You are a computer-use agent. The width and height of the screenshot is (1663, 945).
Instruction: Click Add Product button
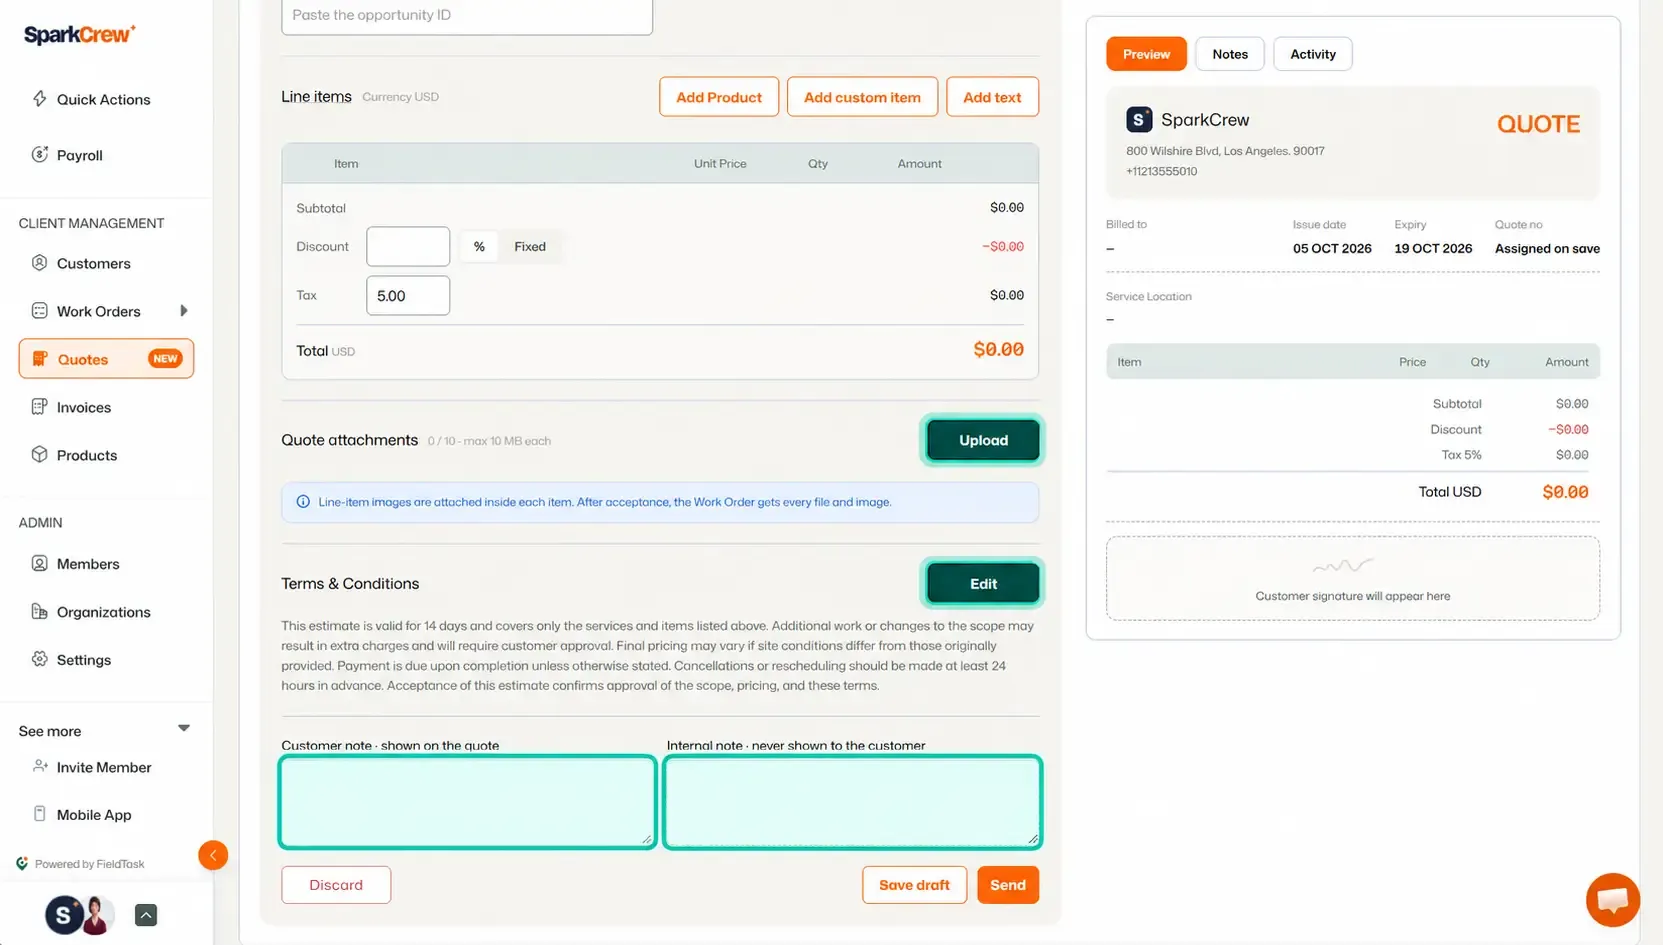pos(719,97)
